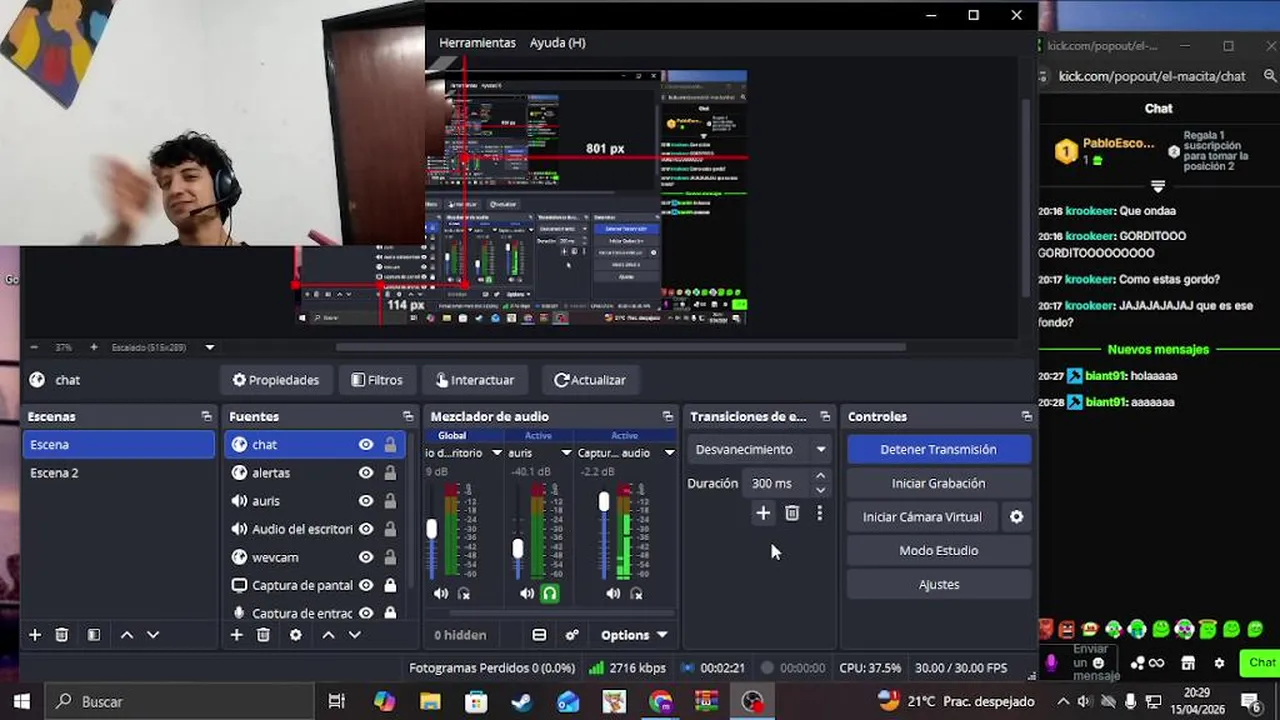Open advanced audio properties gears icon
The width and height of the screenshot is (1280, 720).
(572, 635)
